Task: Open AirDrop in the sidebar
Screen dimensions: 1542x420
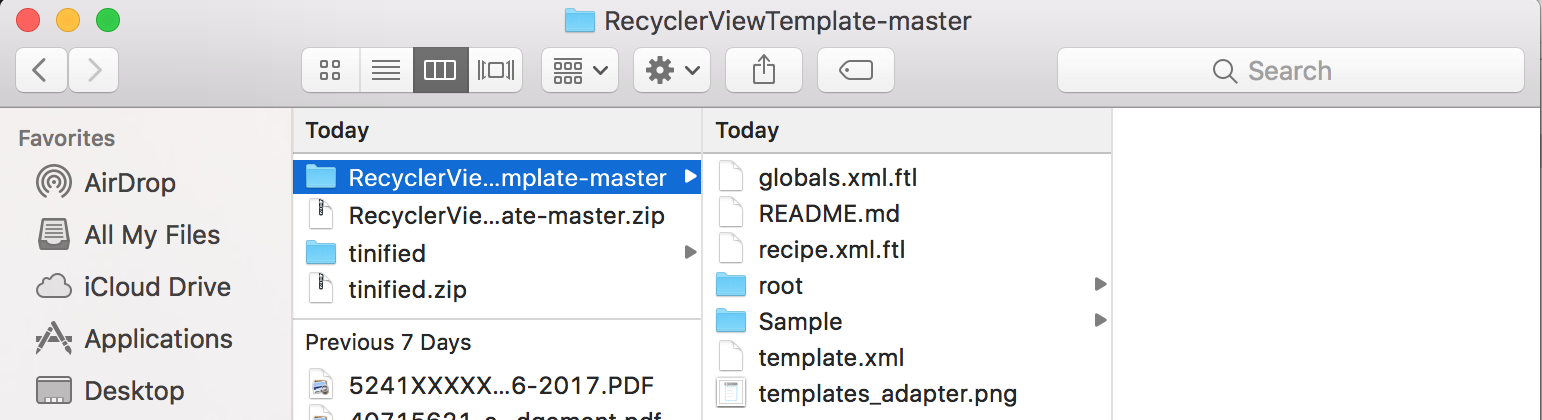Action: 130,183
